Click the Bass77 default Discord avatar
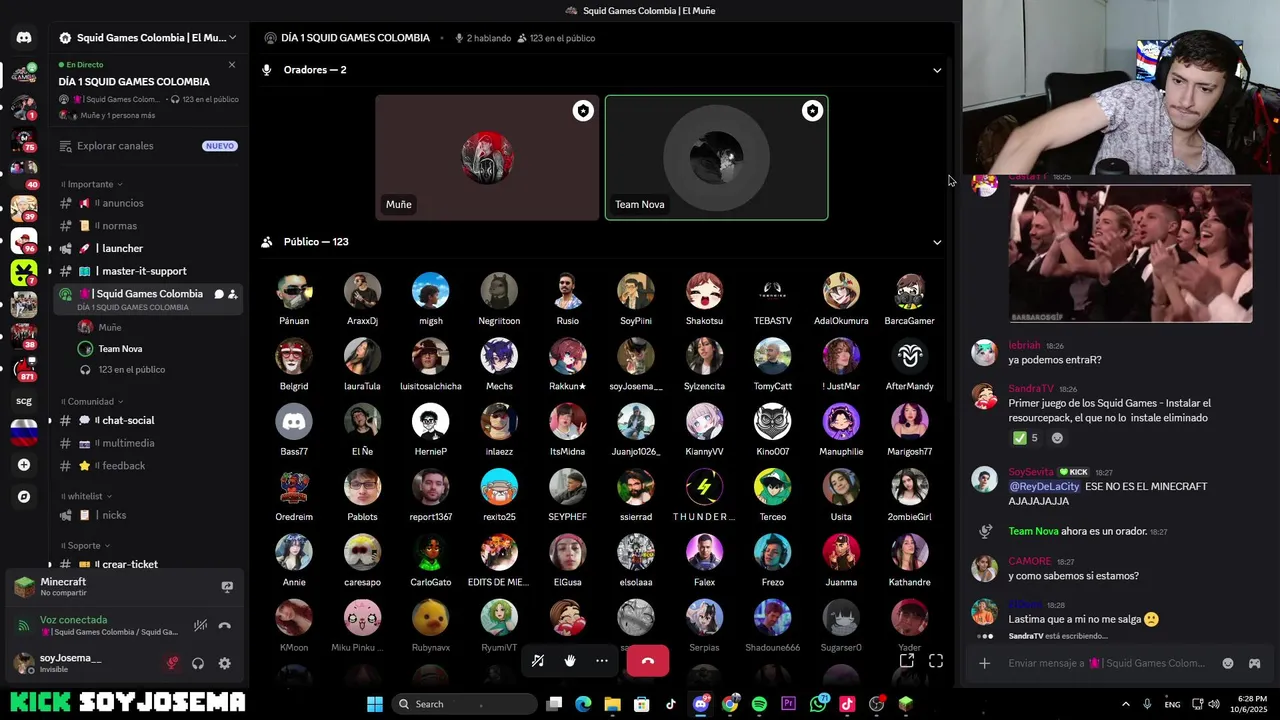 pos(294,421)
